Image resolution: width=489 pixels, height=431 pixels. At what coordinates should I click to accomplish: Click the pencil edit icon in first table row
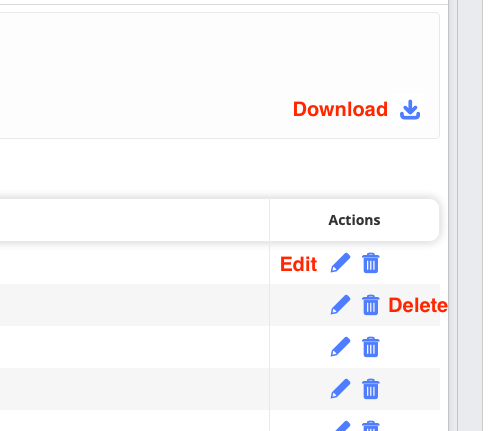tap(340, 263)
